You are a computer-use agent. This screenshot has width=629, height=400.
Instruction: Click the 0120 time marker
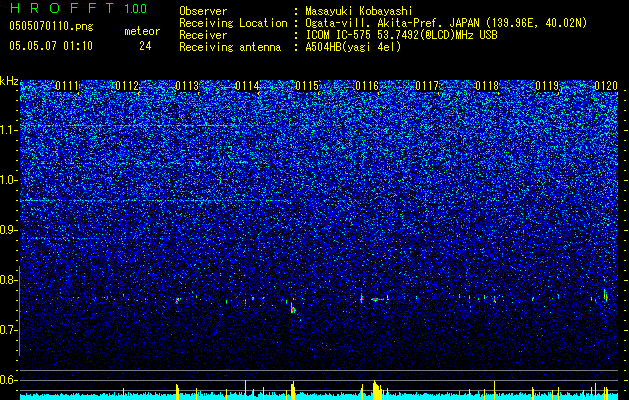tap(606, 86)
